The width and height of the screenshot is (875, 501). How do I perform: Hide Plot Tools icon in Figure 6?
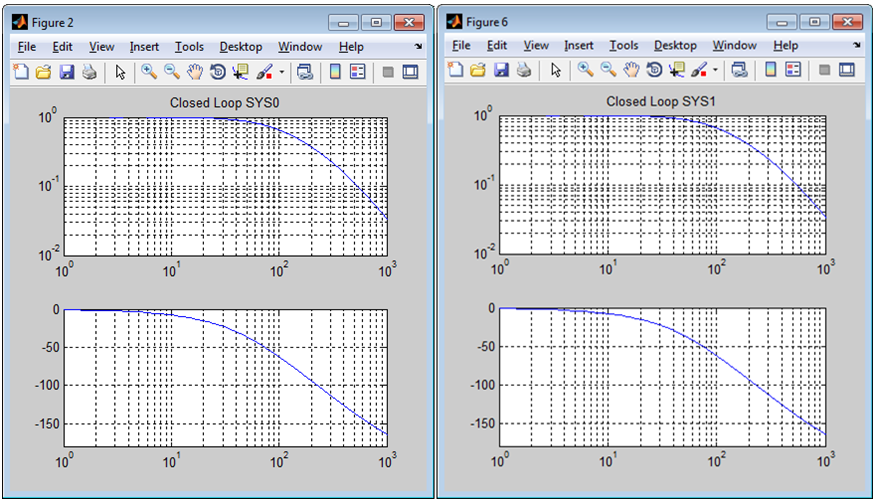[x=824, y=70]
